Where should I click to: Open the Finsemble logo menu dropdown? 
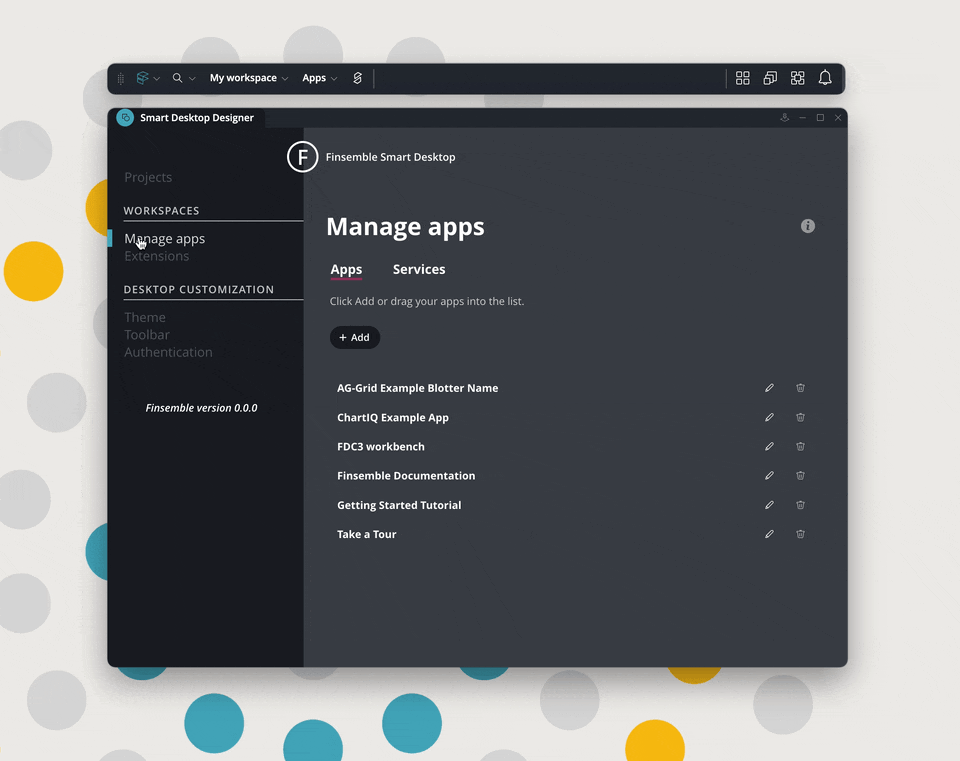tap(148, 78)
